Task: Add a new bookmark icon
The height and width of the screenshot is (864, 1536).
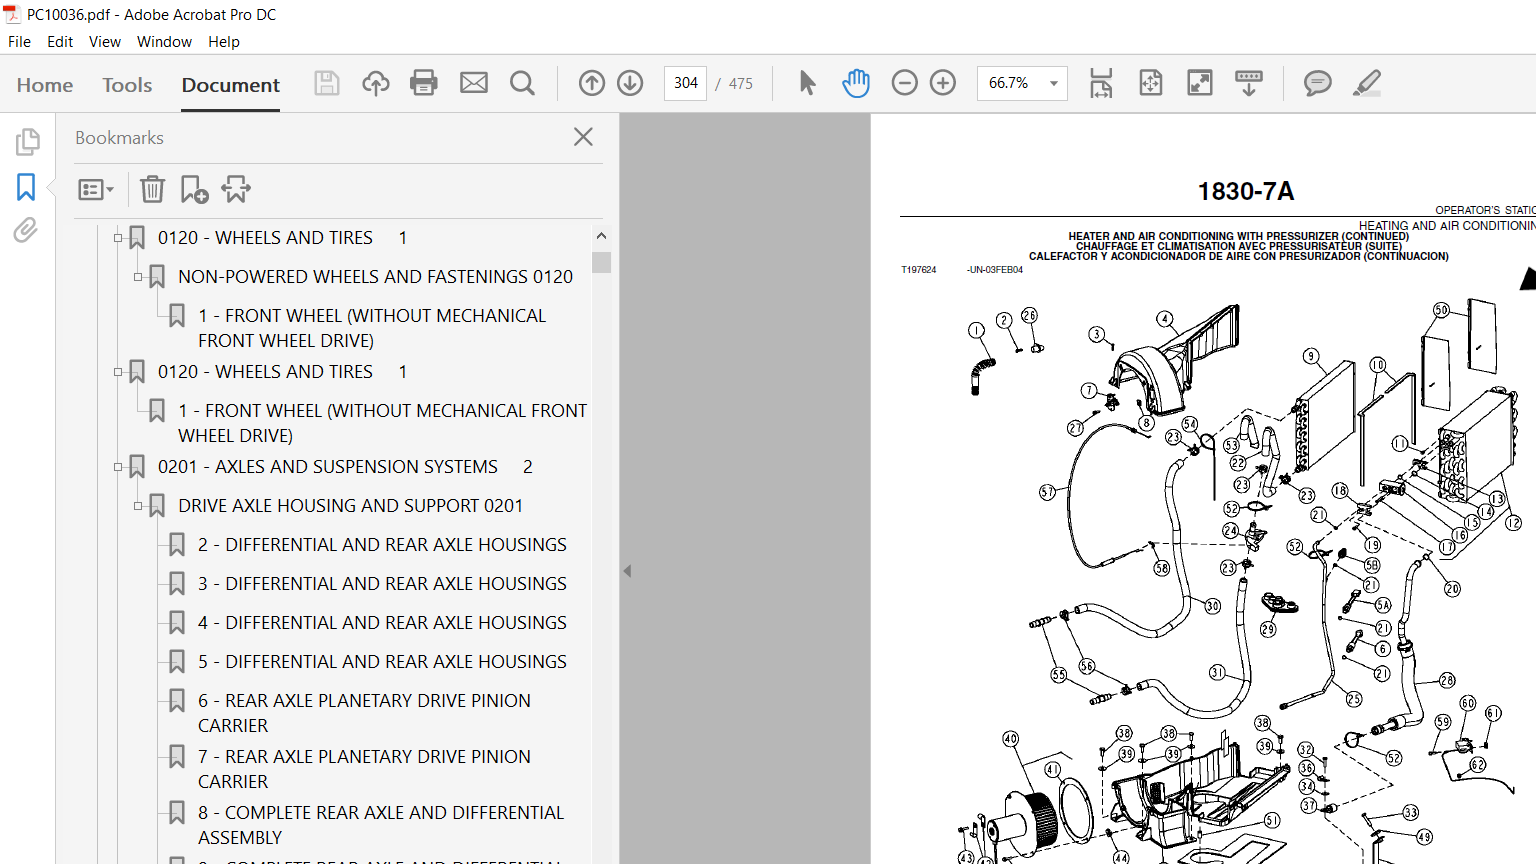Action: click(x=194, y=189)
